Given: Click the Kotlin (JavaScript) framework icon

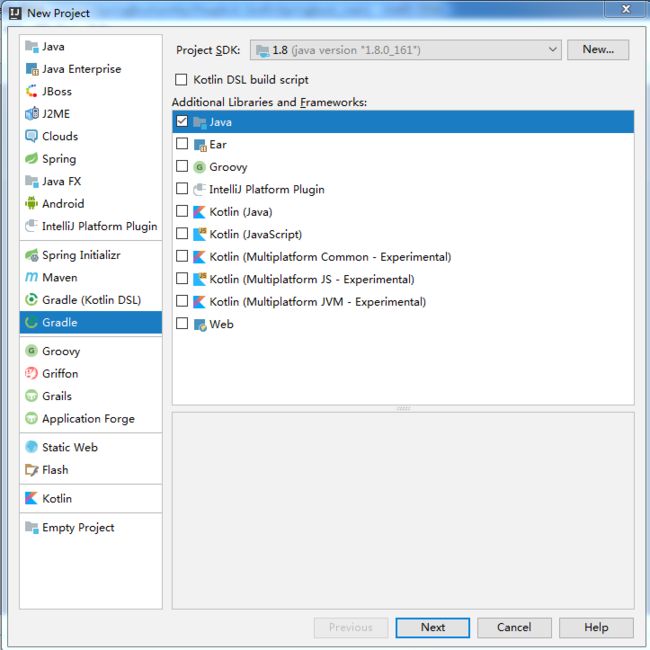Looking at the screenshot, I should [x=200, y=235].
